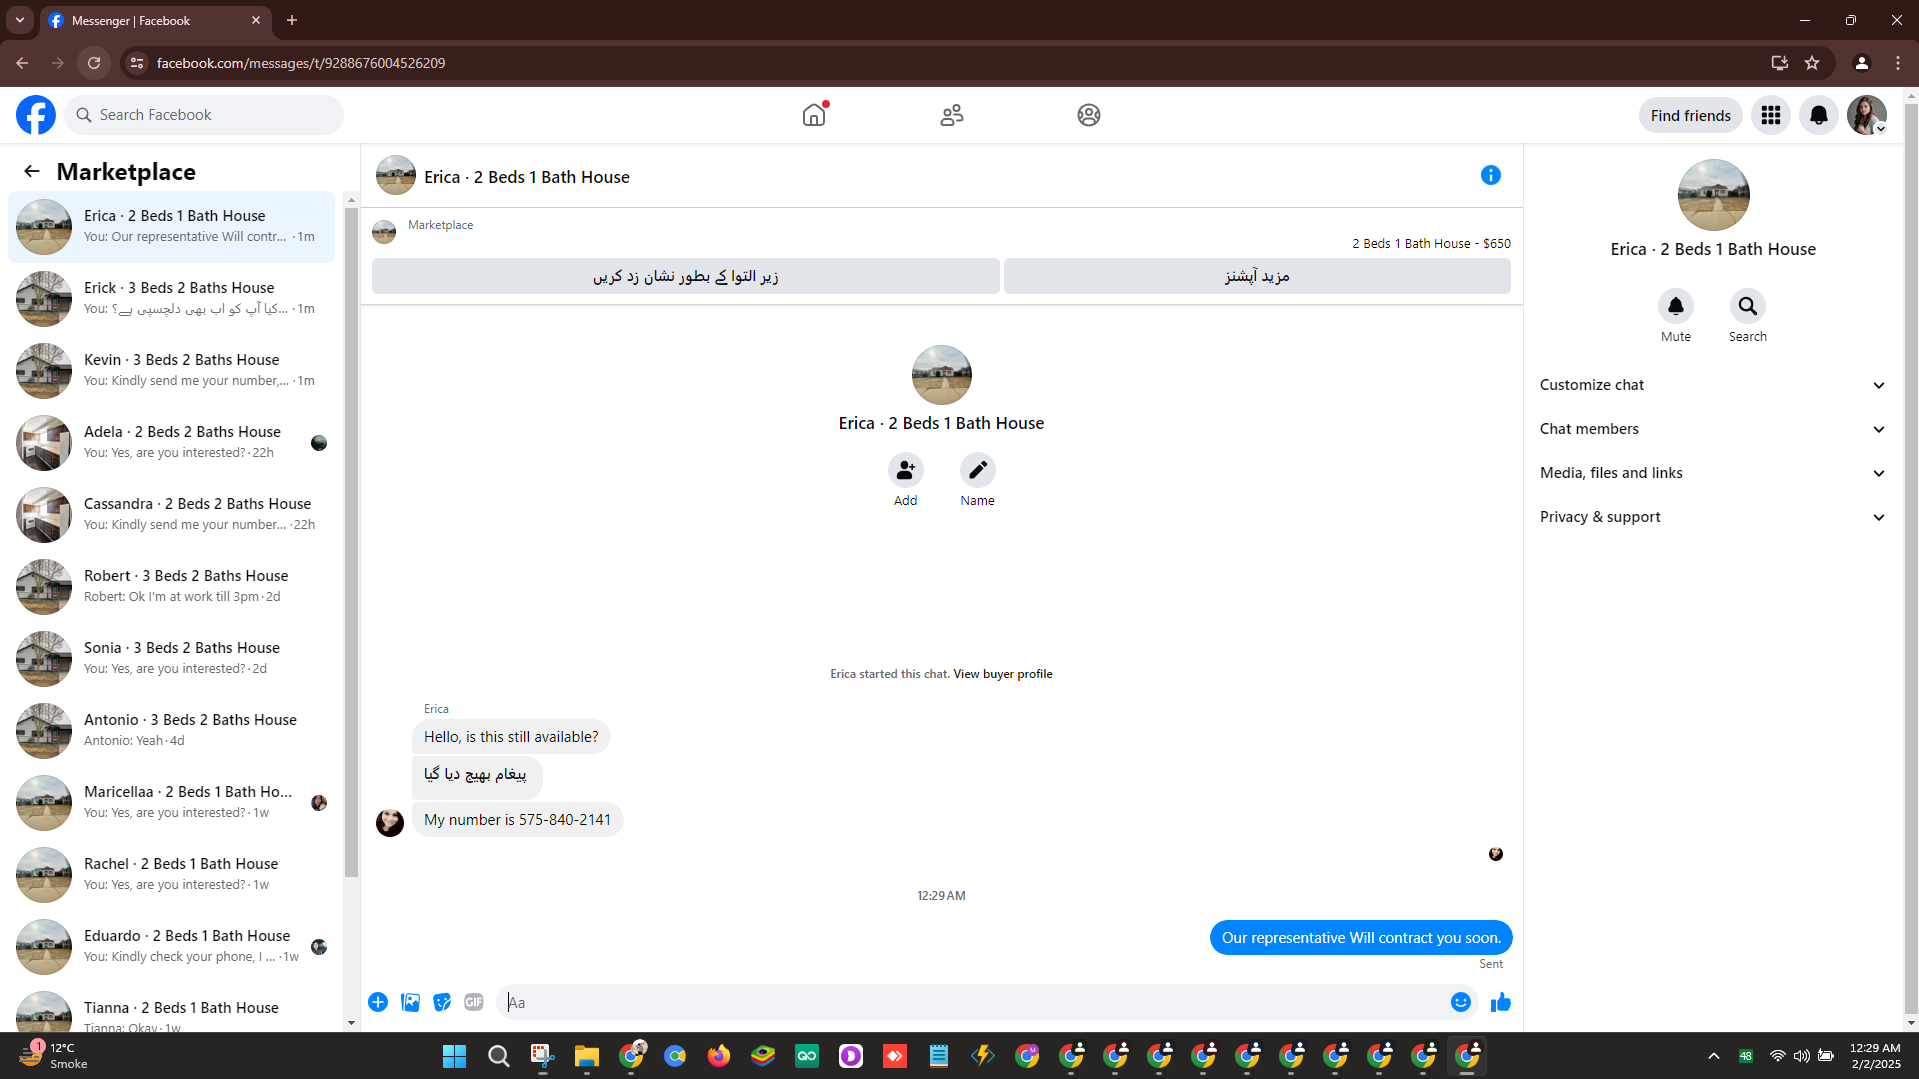Open Firefox from the taskbar

[x=719, y=1056]
